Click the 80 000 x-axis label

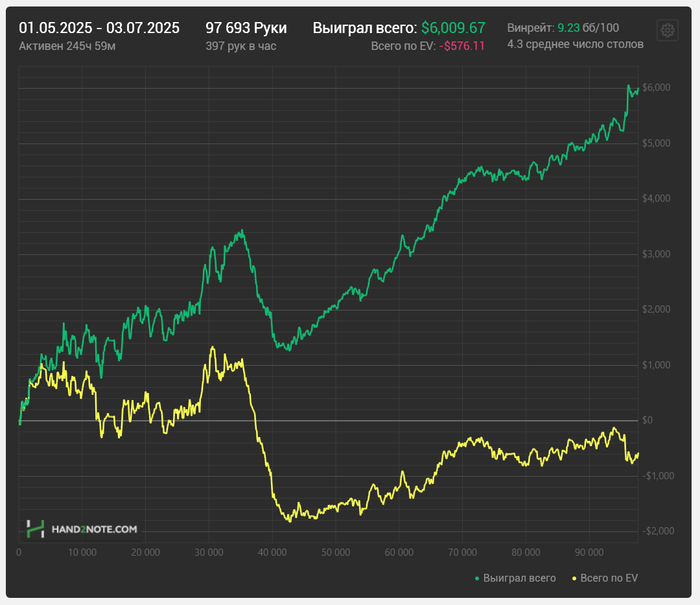(526, 553)
